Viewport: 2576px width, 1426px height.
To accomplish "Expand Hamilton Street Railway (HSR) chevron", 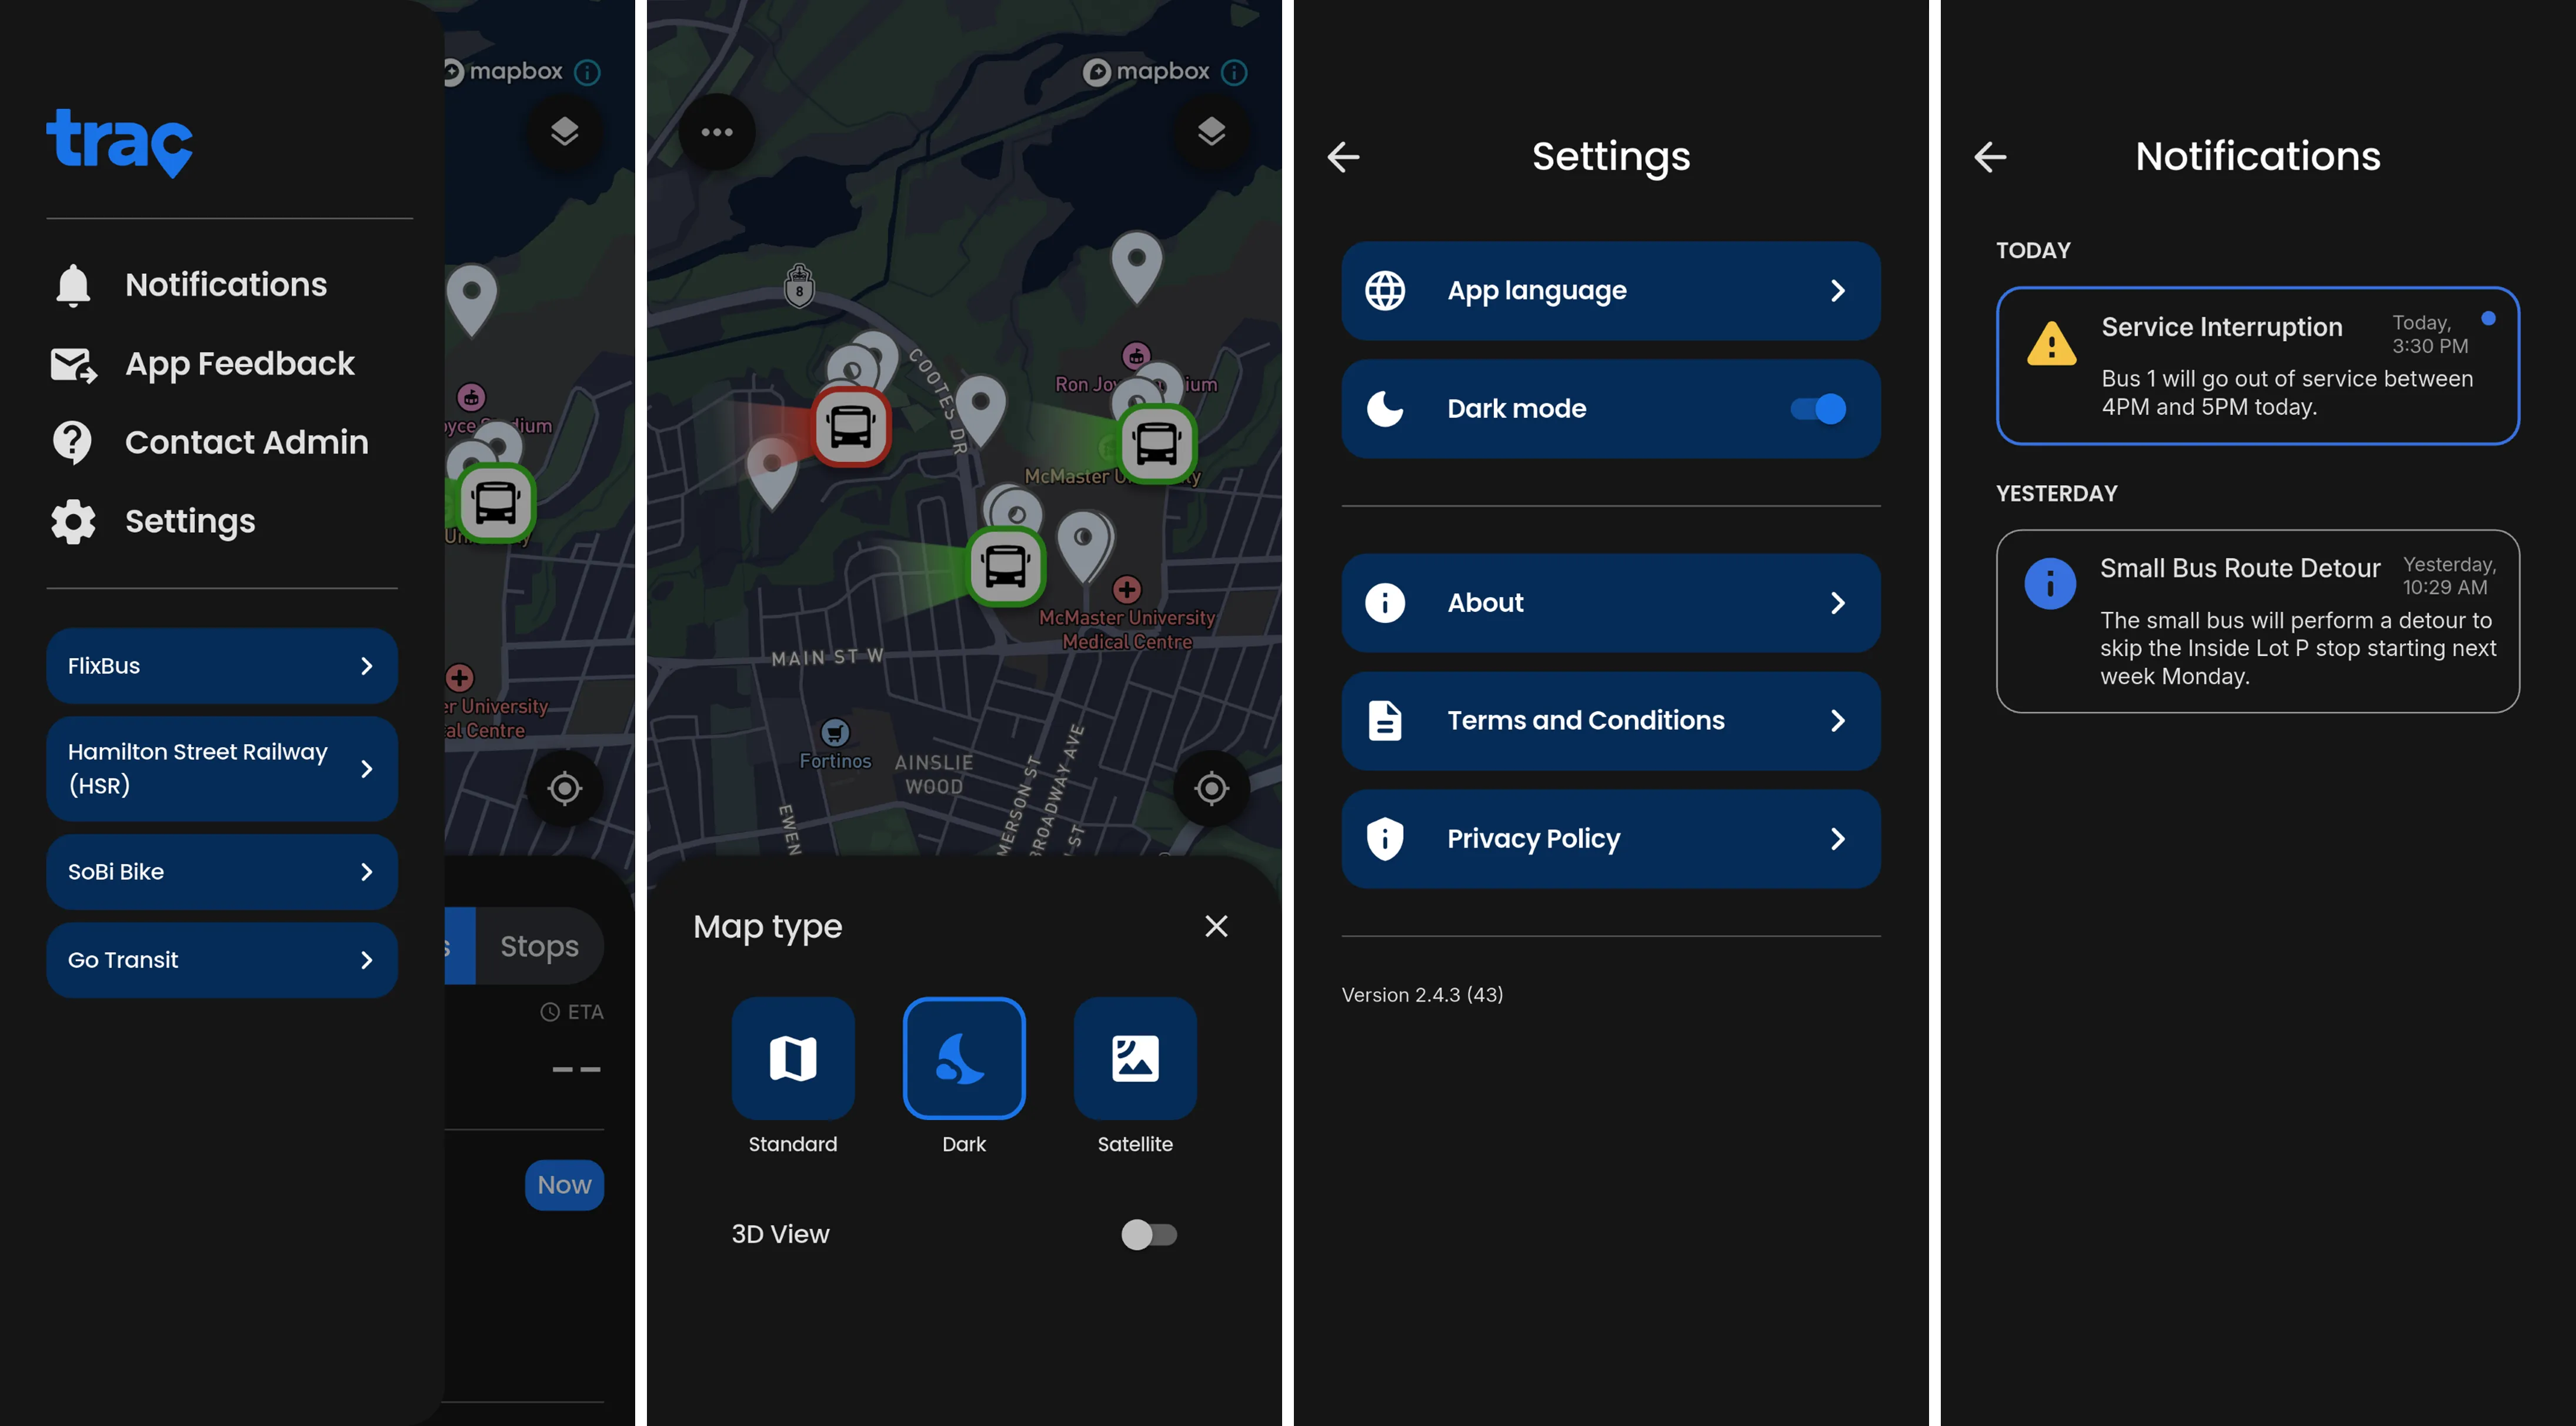I will (x=367, y=769).
